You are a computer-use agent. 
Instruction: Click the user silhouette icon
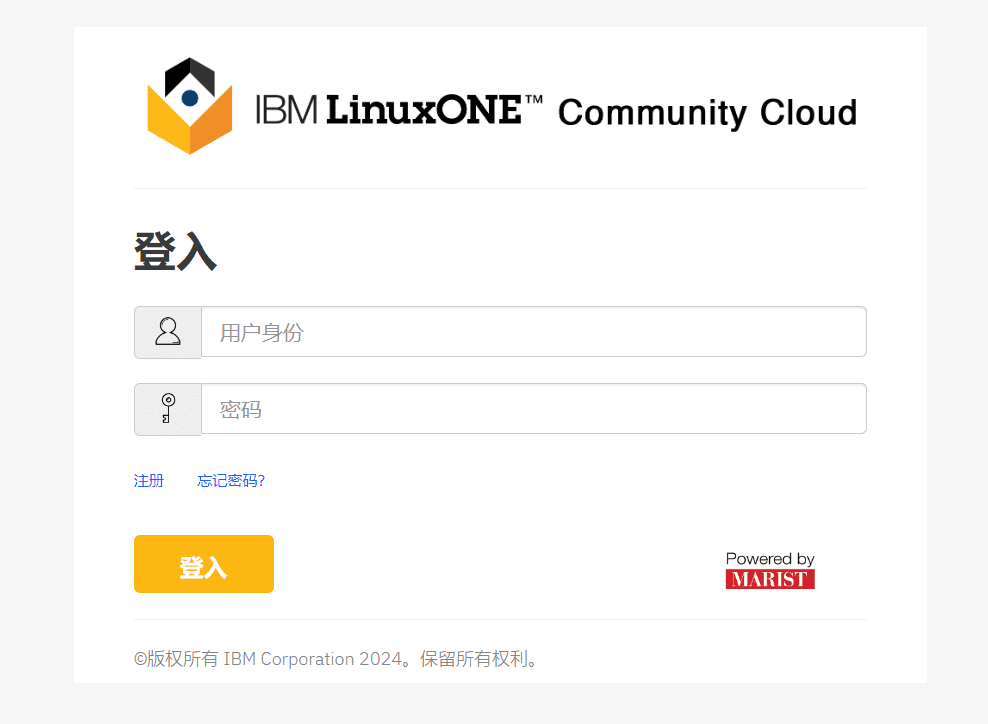pyautogui.click(x=168, y=332)
